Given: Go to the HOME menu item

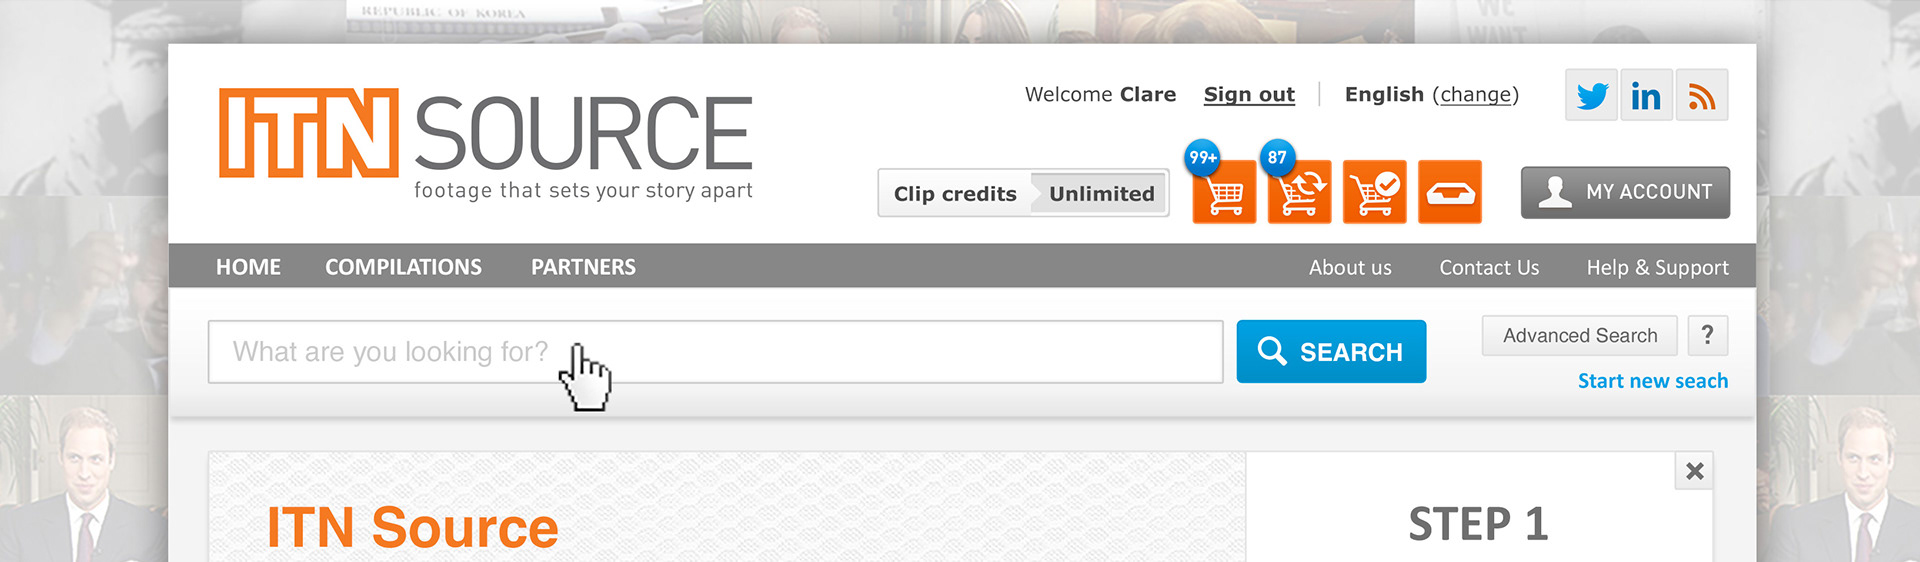Looking at the screenshot, I should (x=248, y=267).
